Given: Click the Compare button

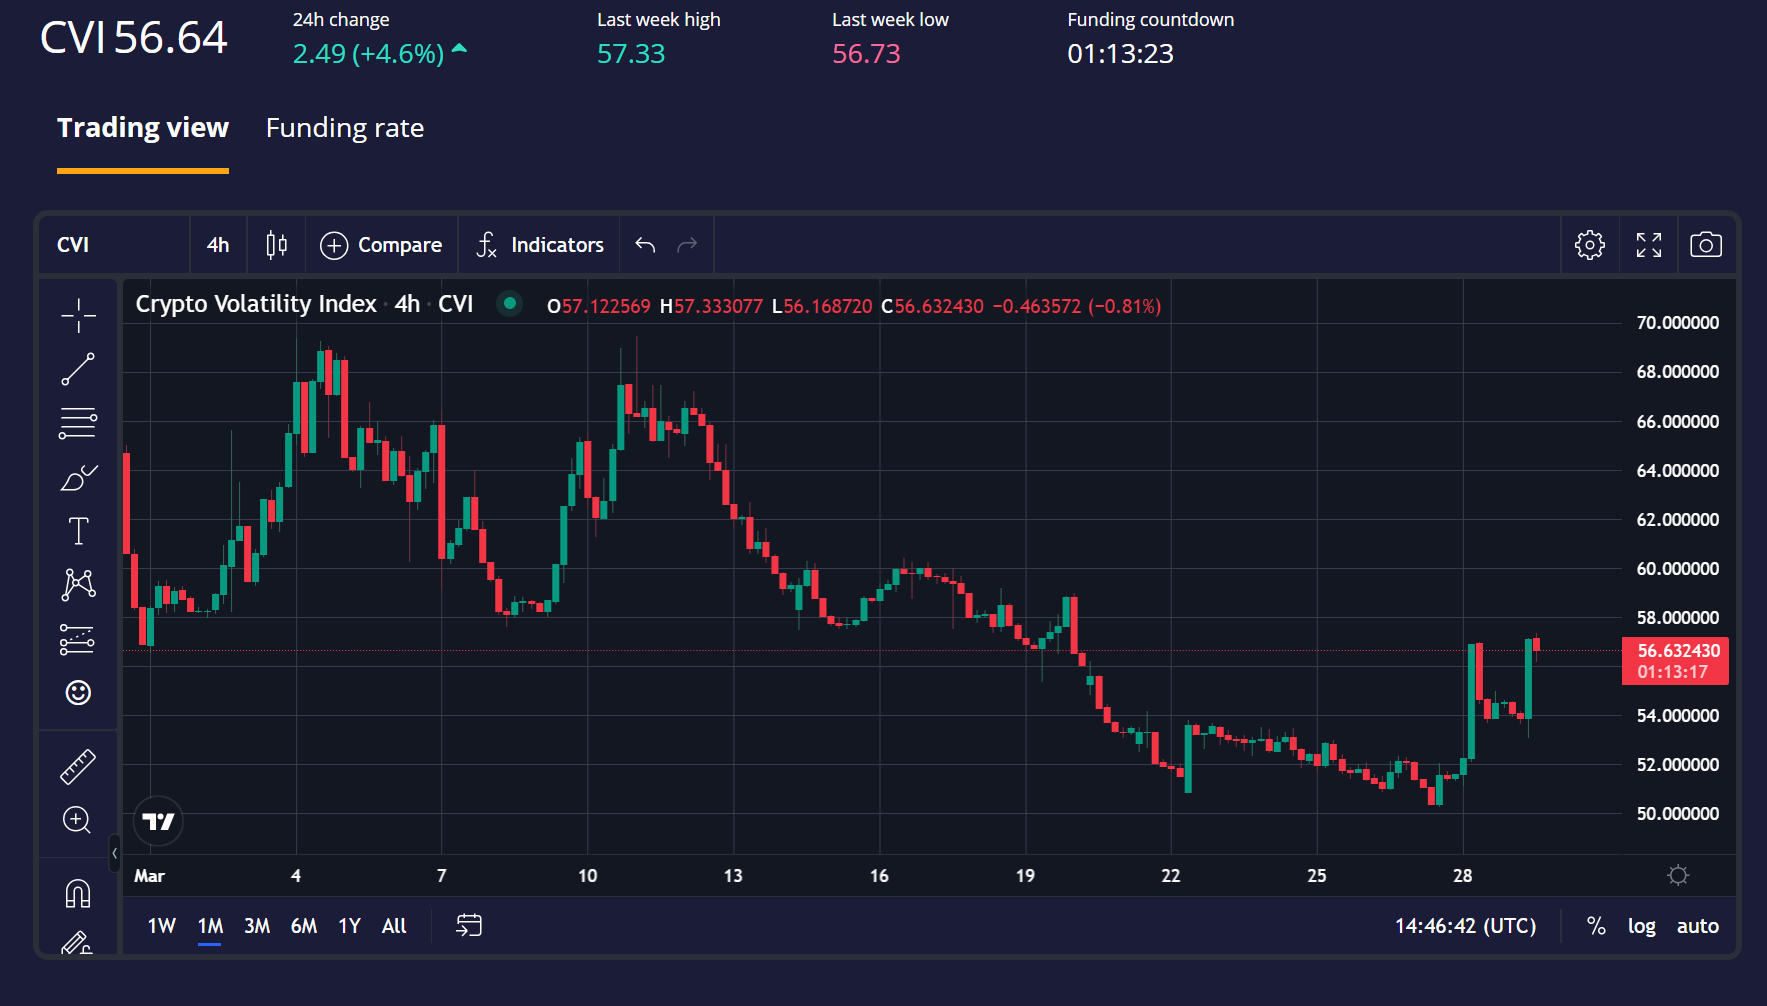Looking at the screenshot, I should click(x=381, y=245).
